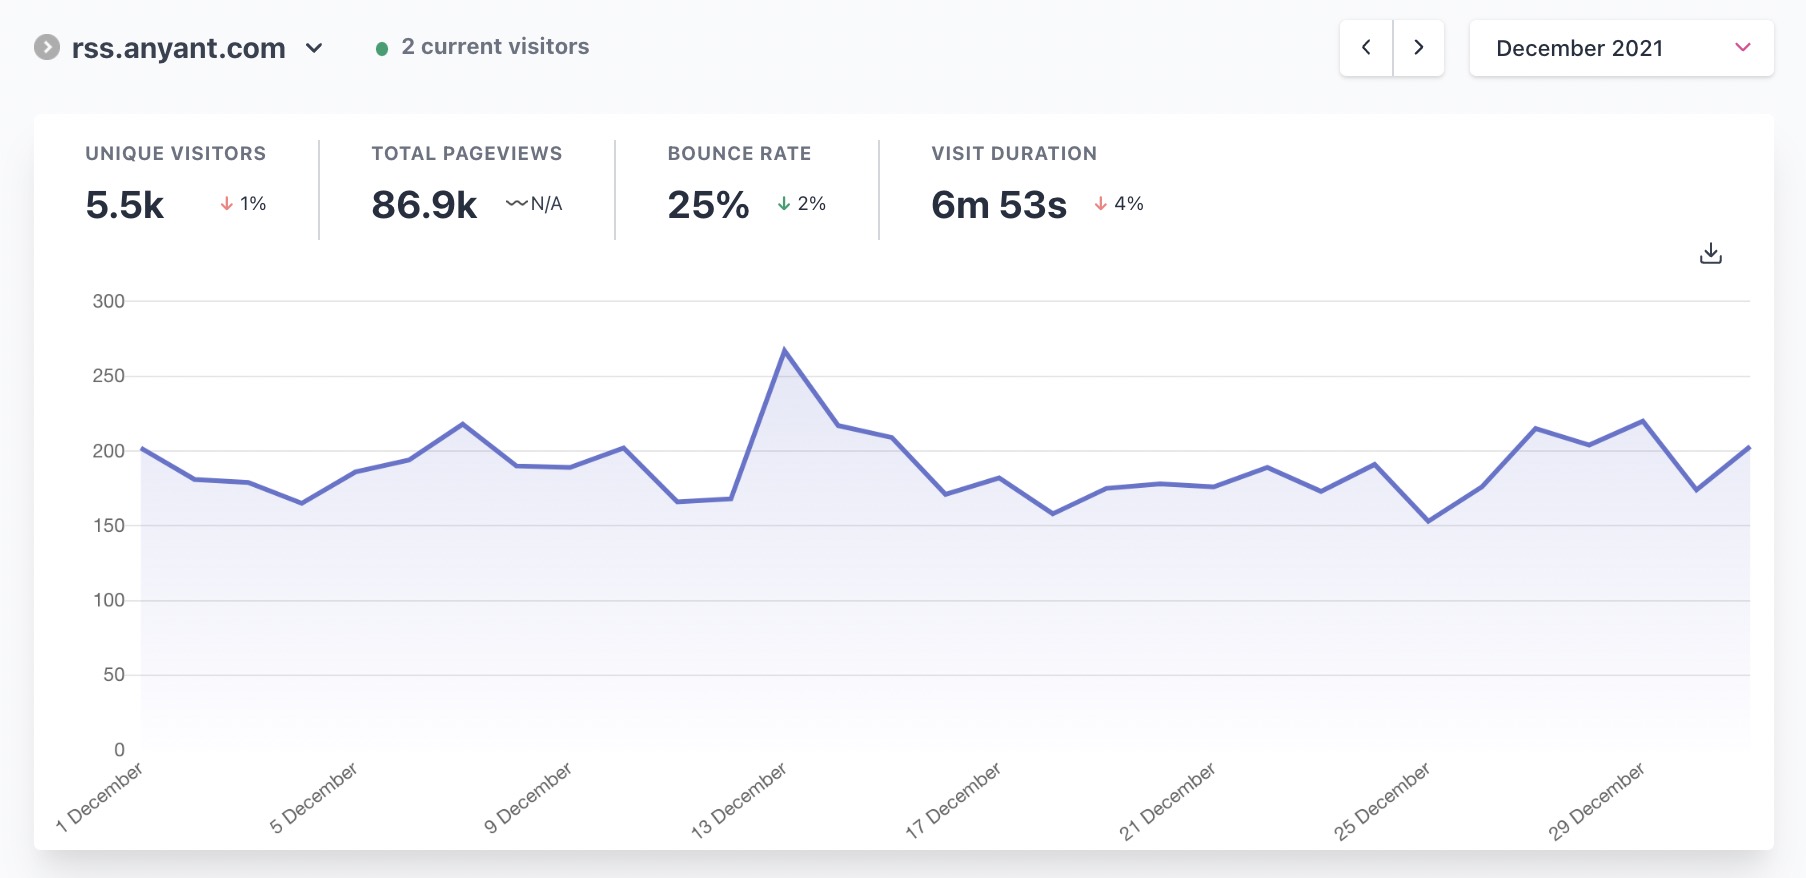Click the download/export chart data icon

(1710, 254)
